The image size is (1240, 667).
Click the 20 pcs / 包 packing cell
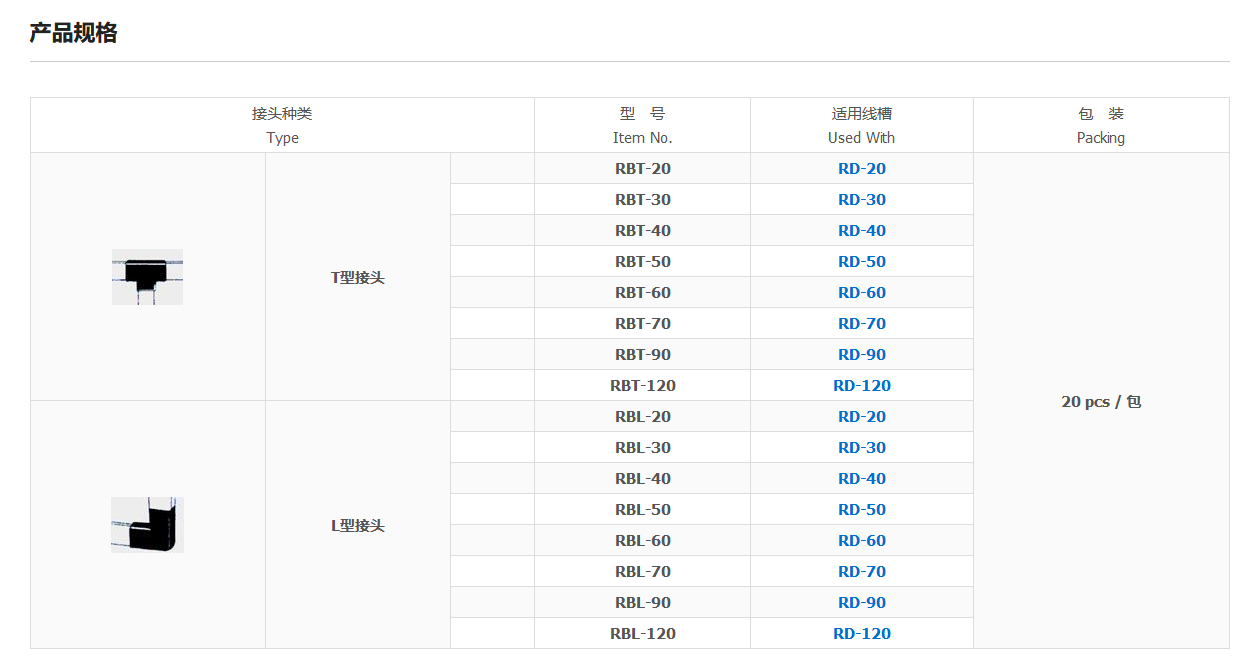[x=1101, y=402]
